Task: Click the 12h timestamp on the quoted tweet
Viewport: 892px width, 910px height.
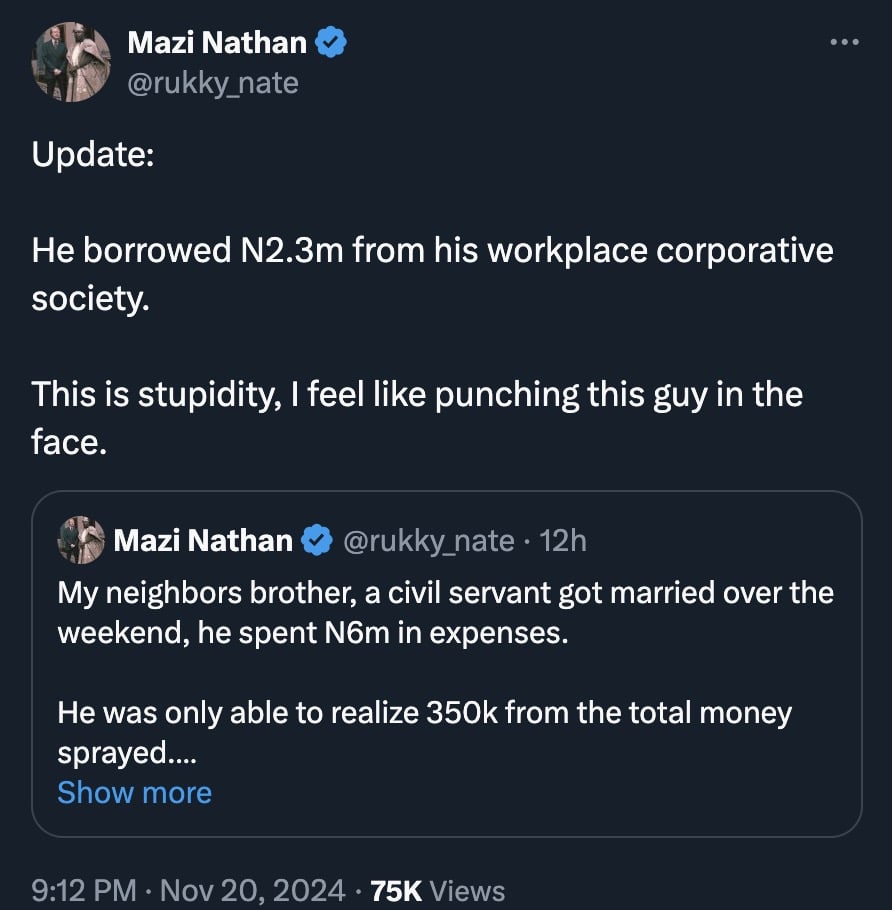Action: 563,541
